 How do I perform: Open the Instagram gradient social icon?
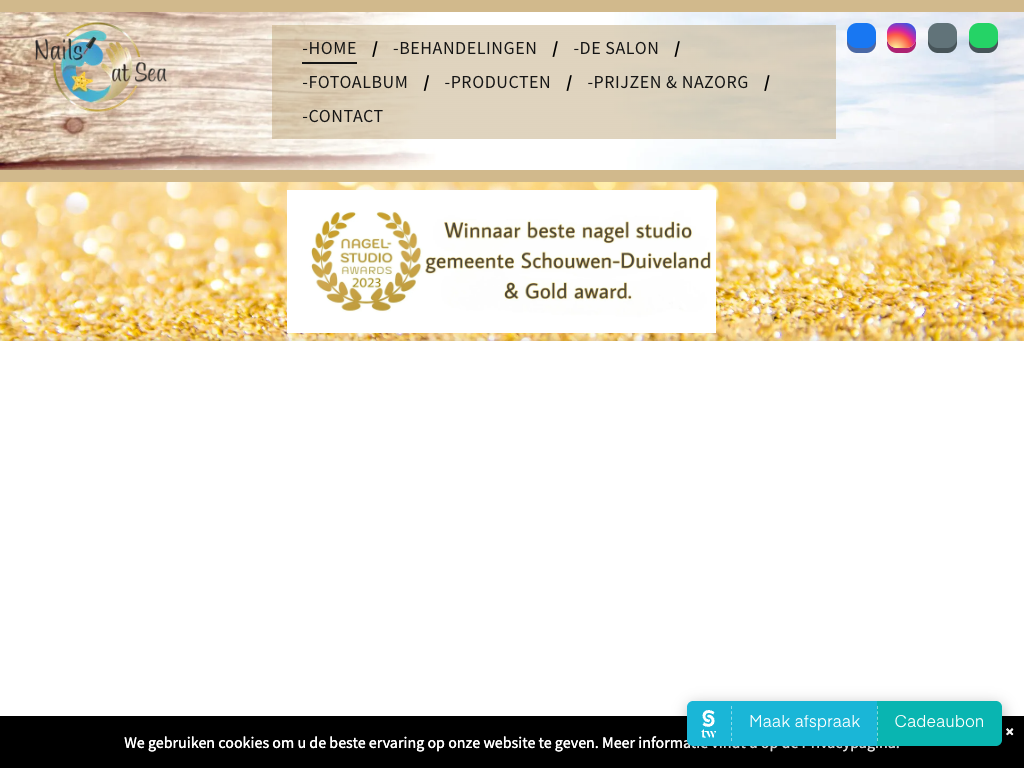(x=901, y=38)
